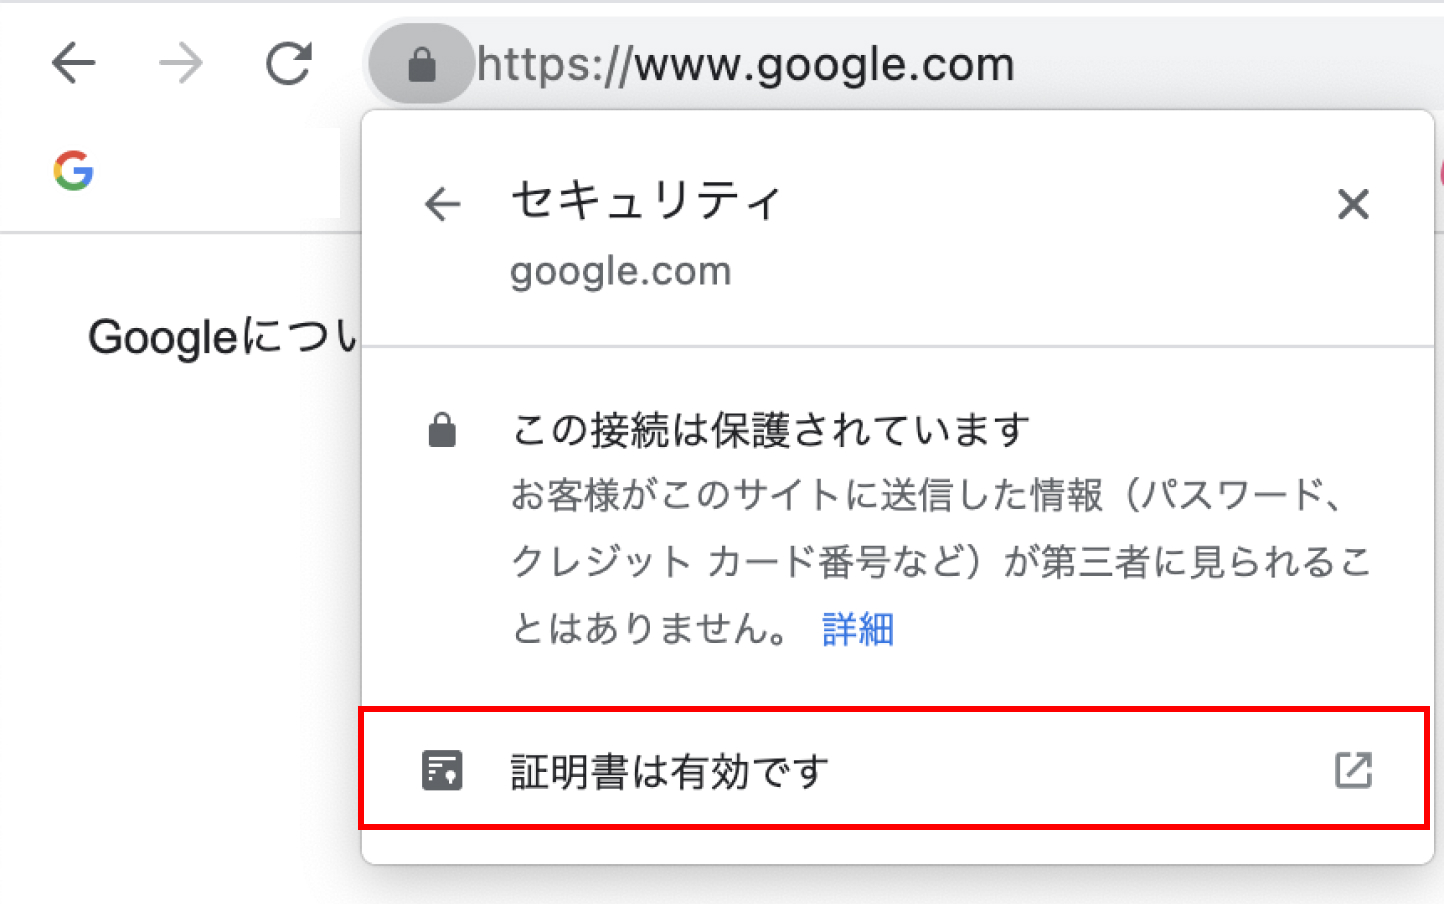Go back using the security popup arrow
1444x904 pixels.
pos(443,204)
